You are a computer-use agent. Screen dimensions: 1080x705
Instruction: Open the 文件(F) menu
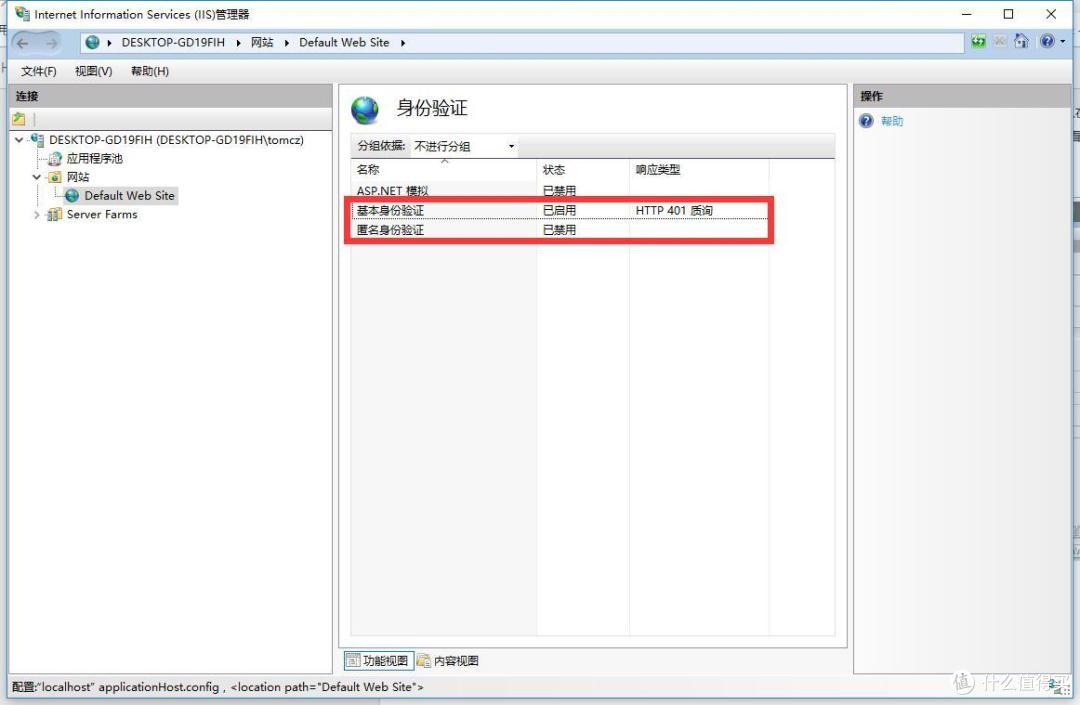coord(38,71)
